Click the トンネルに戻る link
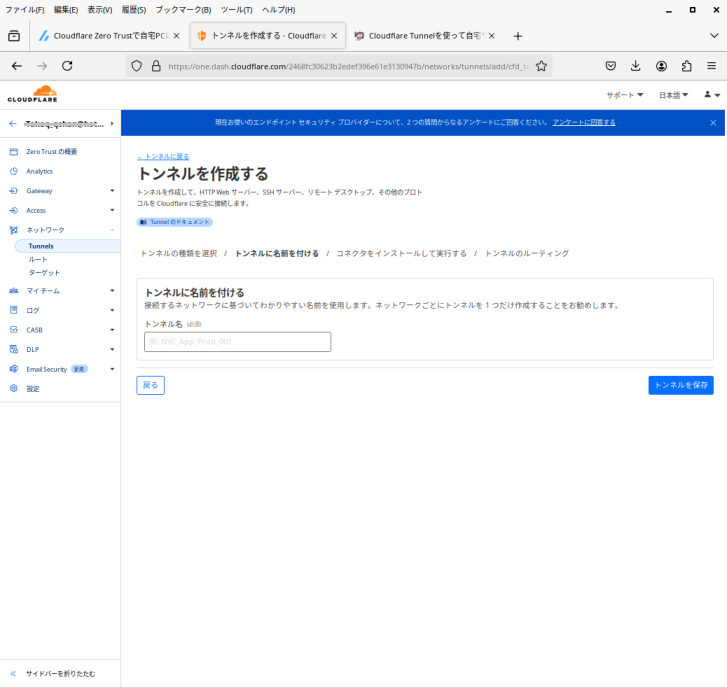This screenshot has width=727, height=688. (163, 157)
